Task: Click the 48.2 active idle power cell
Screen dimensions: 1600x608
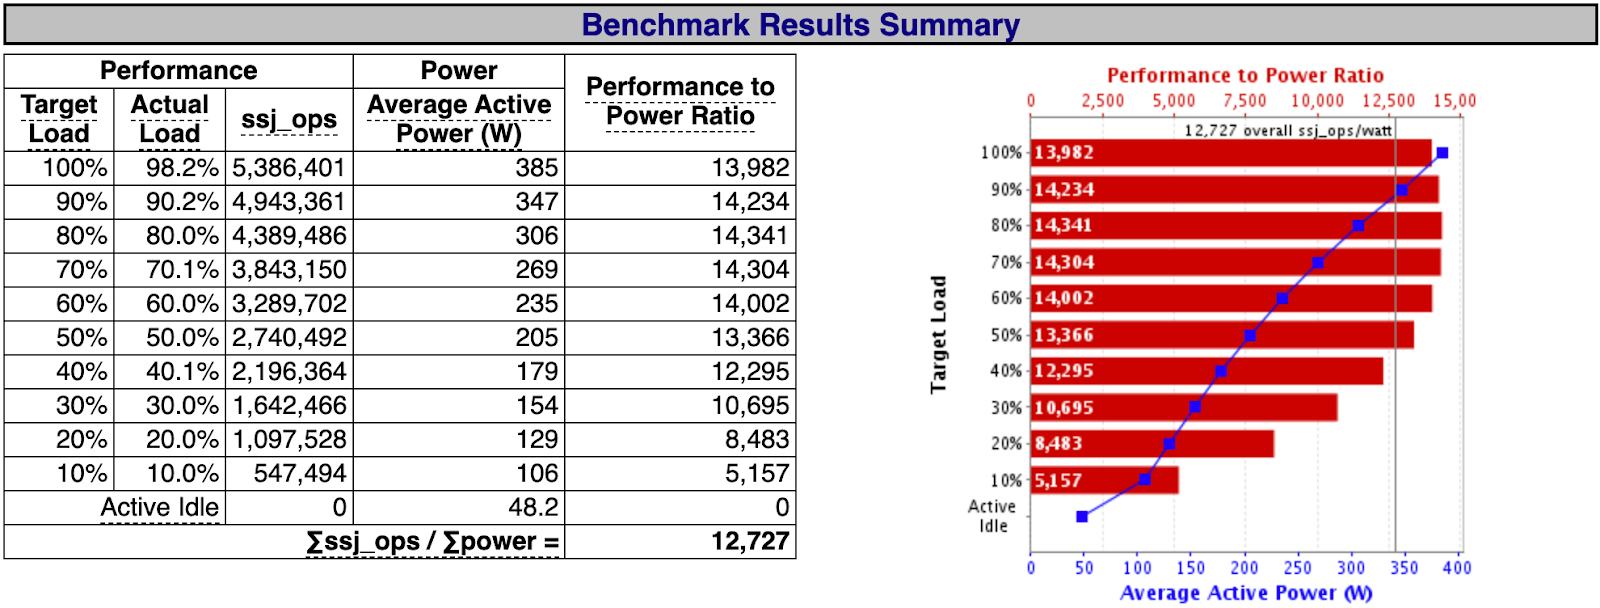Action: pyautogui.click(x=459, y=508)
